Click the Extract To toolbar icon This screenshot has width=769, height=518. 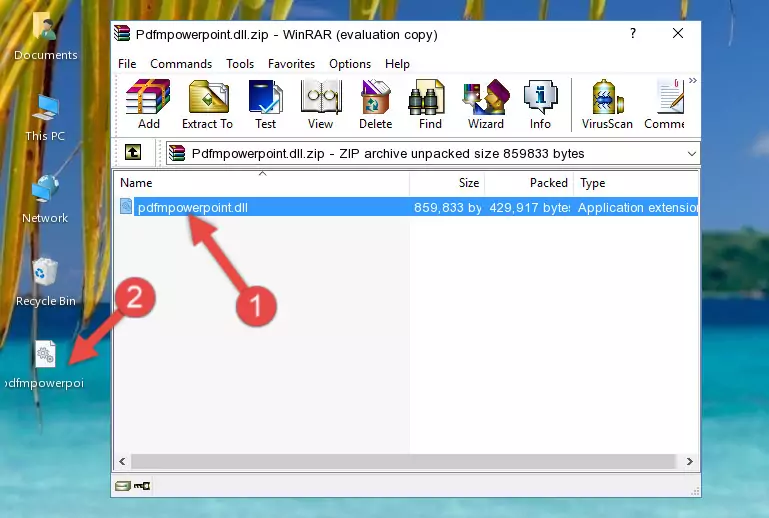(207, 104)
